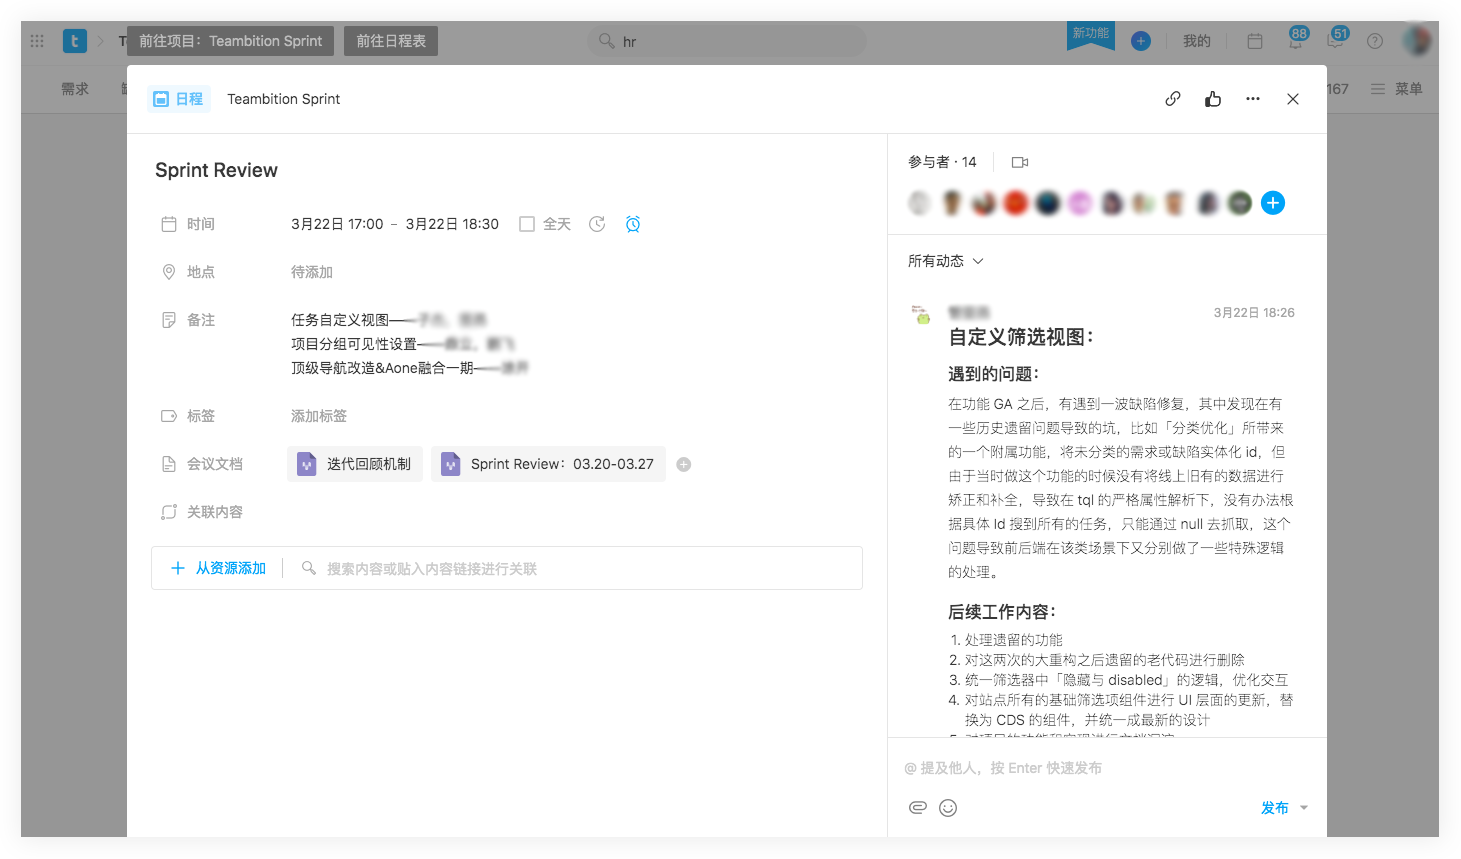The image size is (1461, 859).
Task: Open the Teambition Sprint project link
Action: (283, 99)
